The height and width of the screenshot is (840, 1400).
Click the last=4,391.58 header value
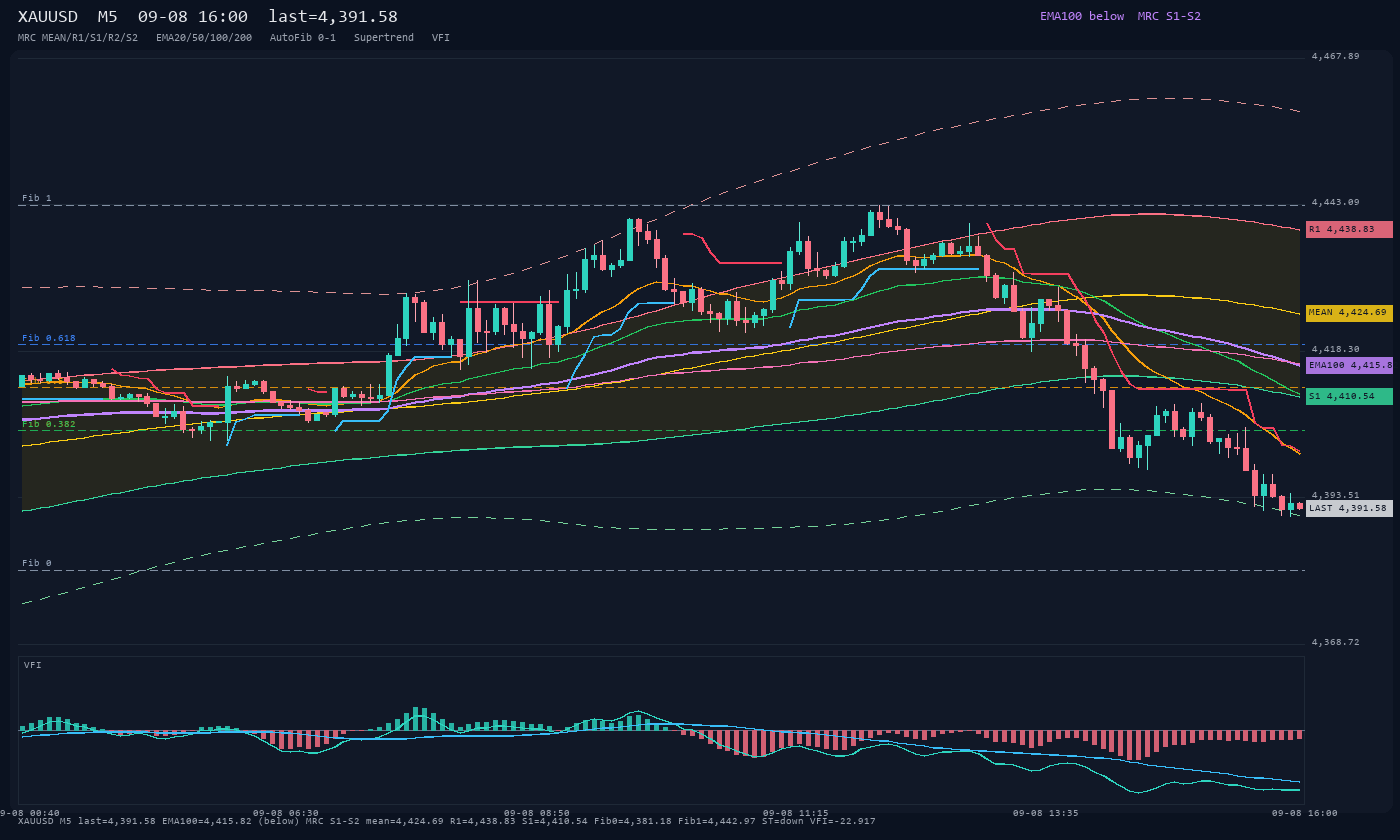(333, 16)
